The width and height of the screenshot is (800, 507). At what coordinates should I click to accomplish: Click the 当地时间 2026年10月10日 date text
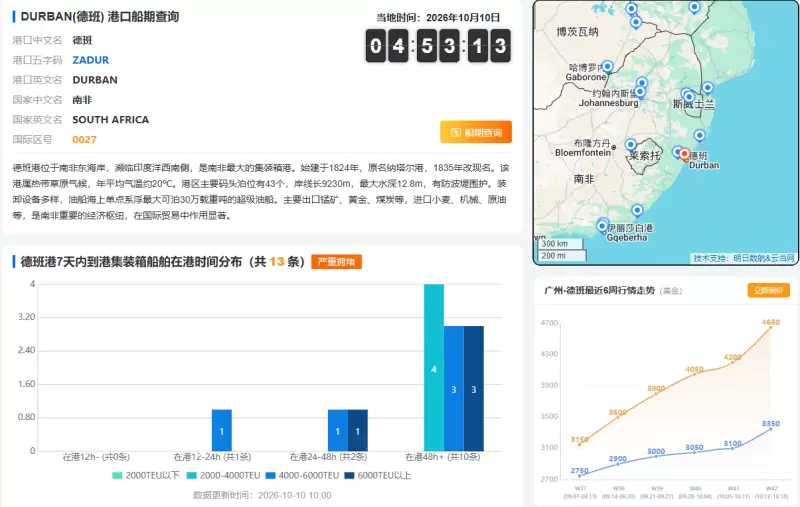[x=438, y=18]
